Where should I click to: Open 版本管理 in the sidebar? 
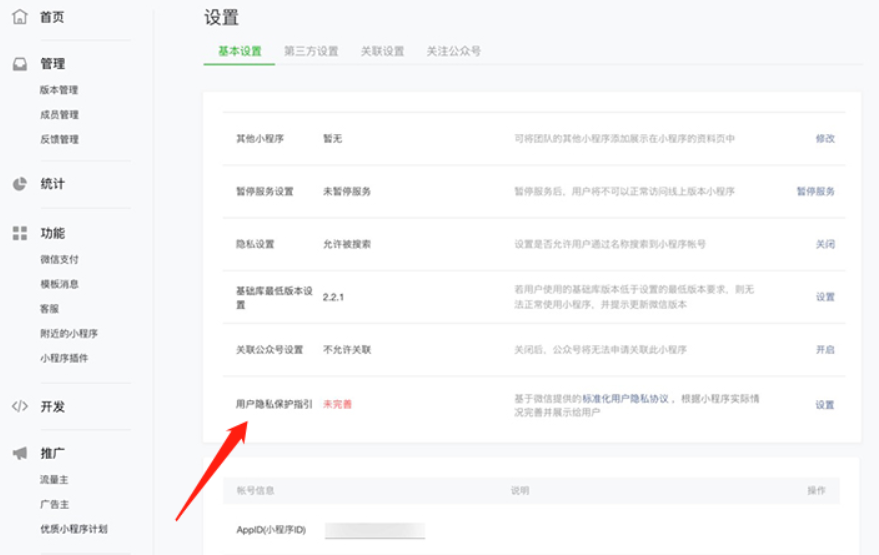click(59, 90)
